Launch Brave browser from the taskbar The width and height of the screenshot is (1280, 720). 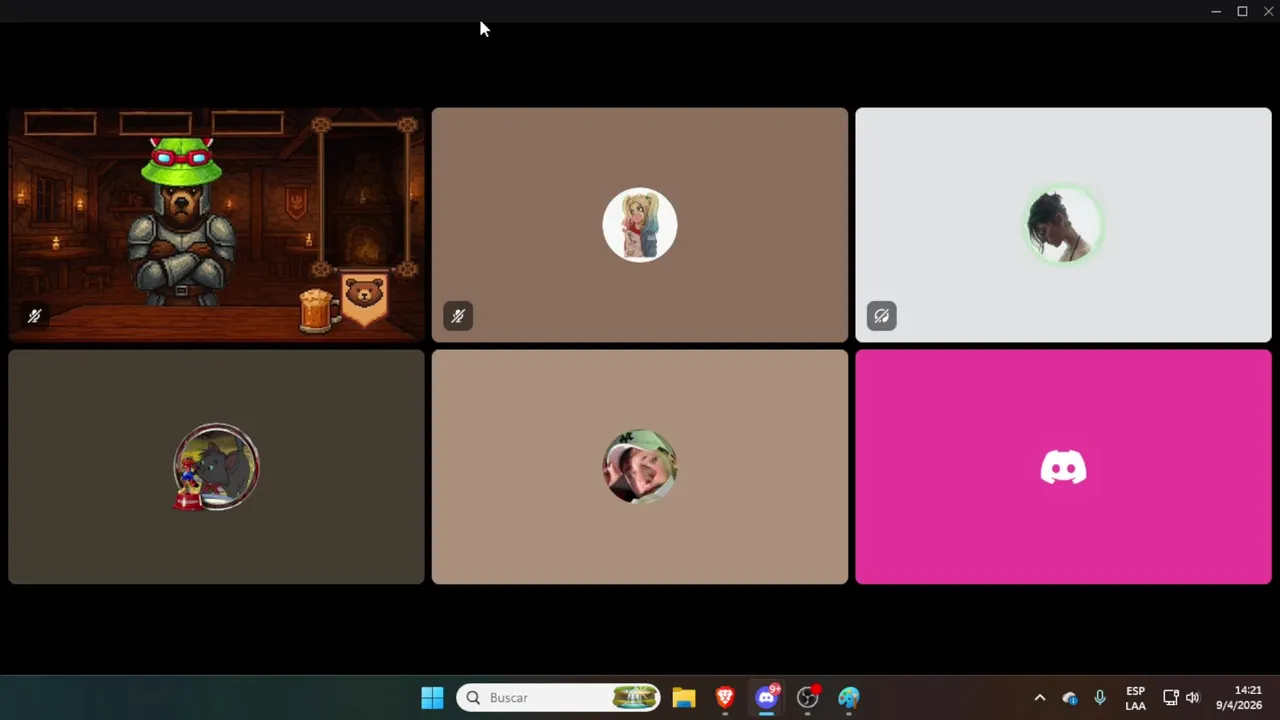725,697
